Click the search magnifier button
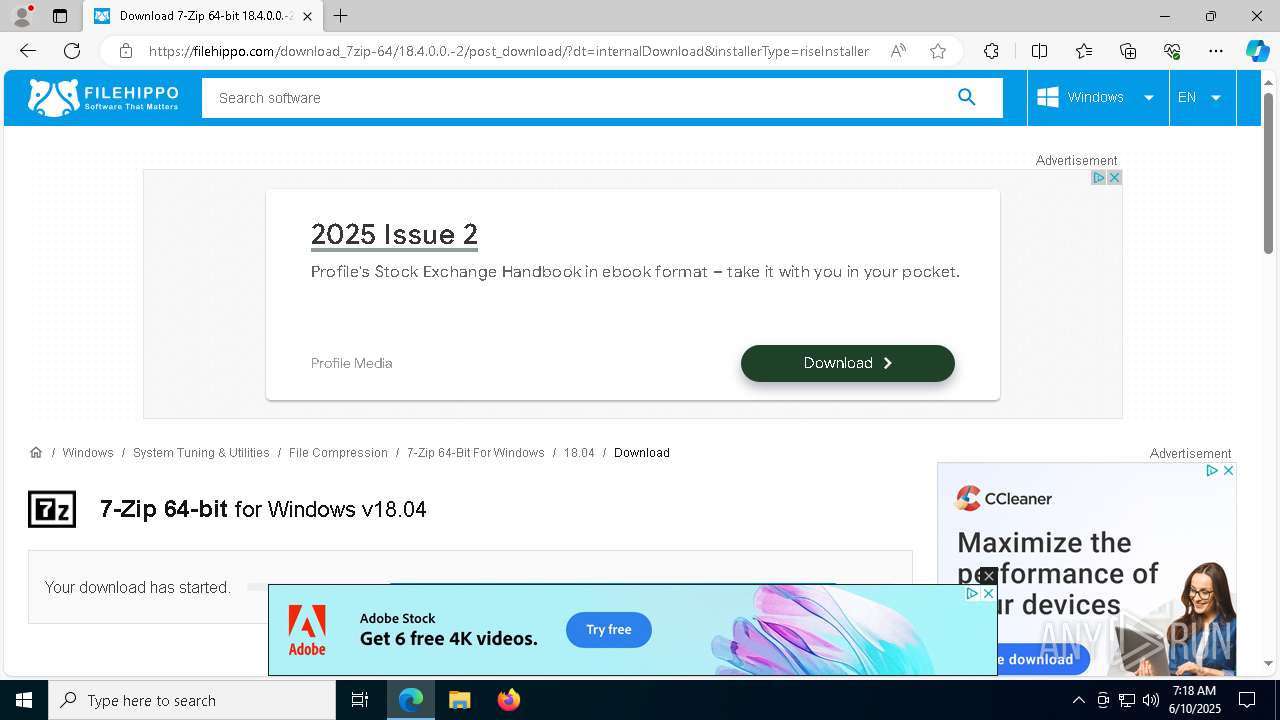The height and width of the screenshot is (720, 1280). 966,97
